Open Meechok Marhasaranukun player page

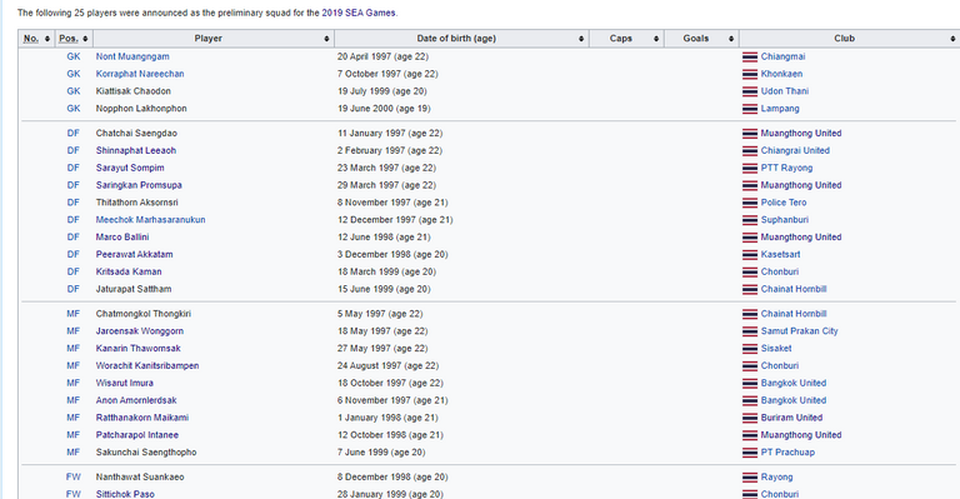click(x=151, y=219)
